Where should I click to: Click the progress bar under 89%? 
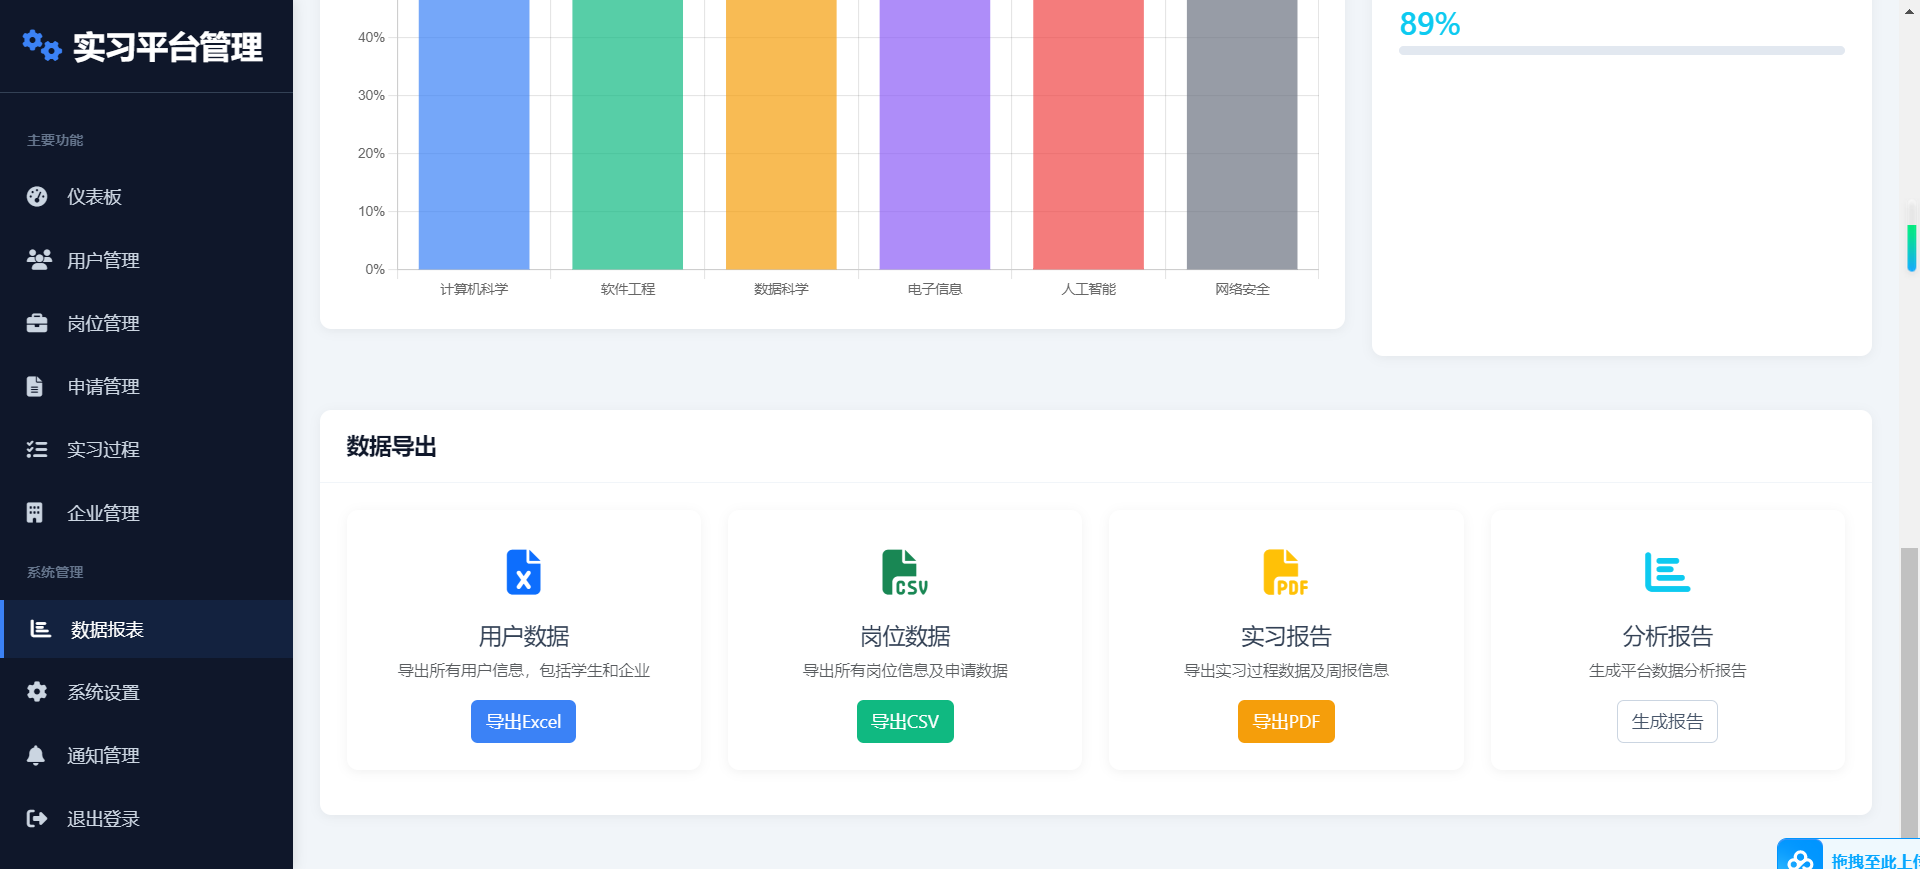[1621, 50]
